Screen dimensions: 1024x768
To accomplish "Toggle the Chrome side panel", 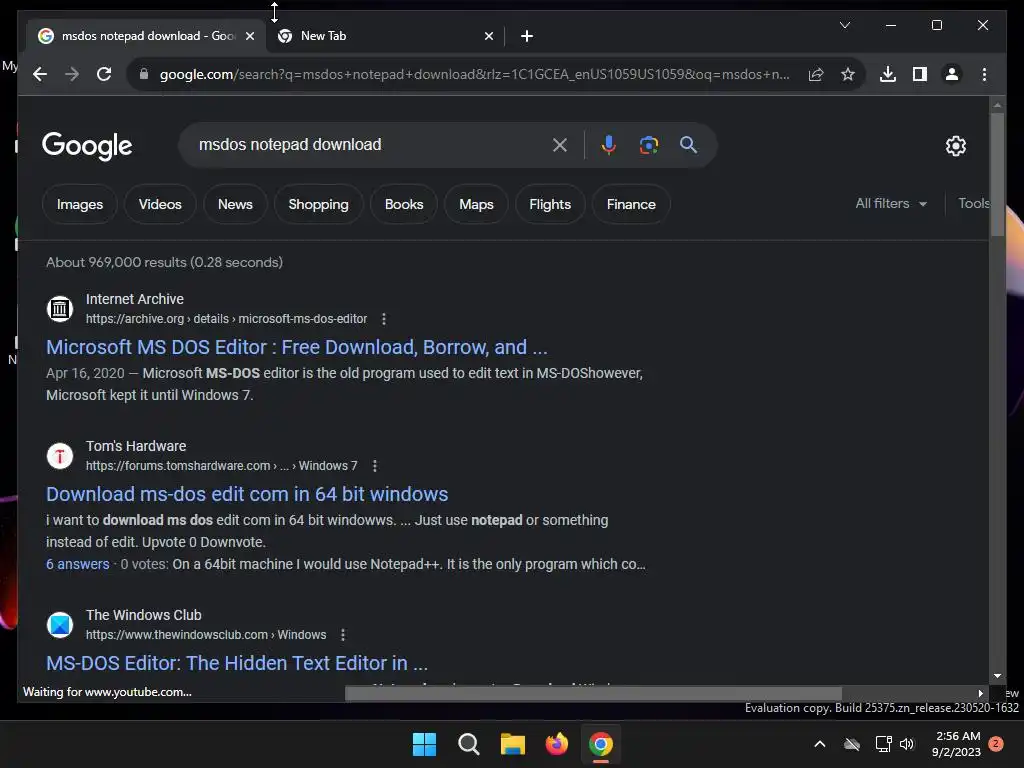I will point(920,74).
